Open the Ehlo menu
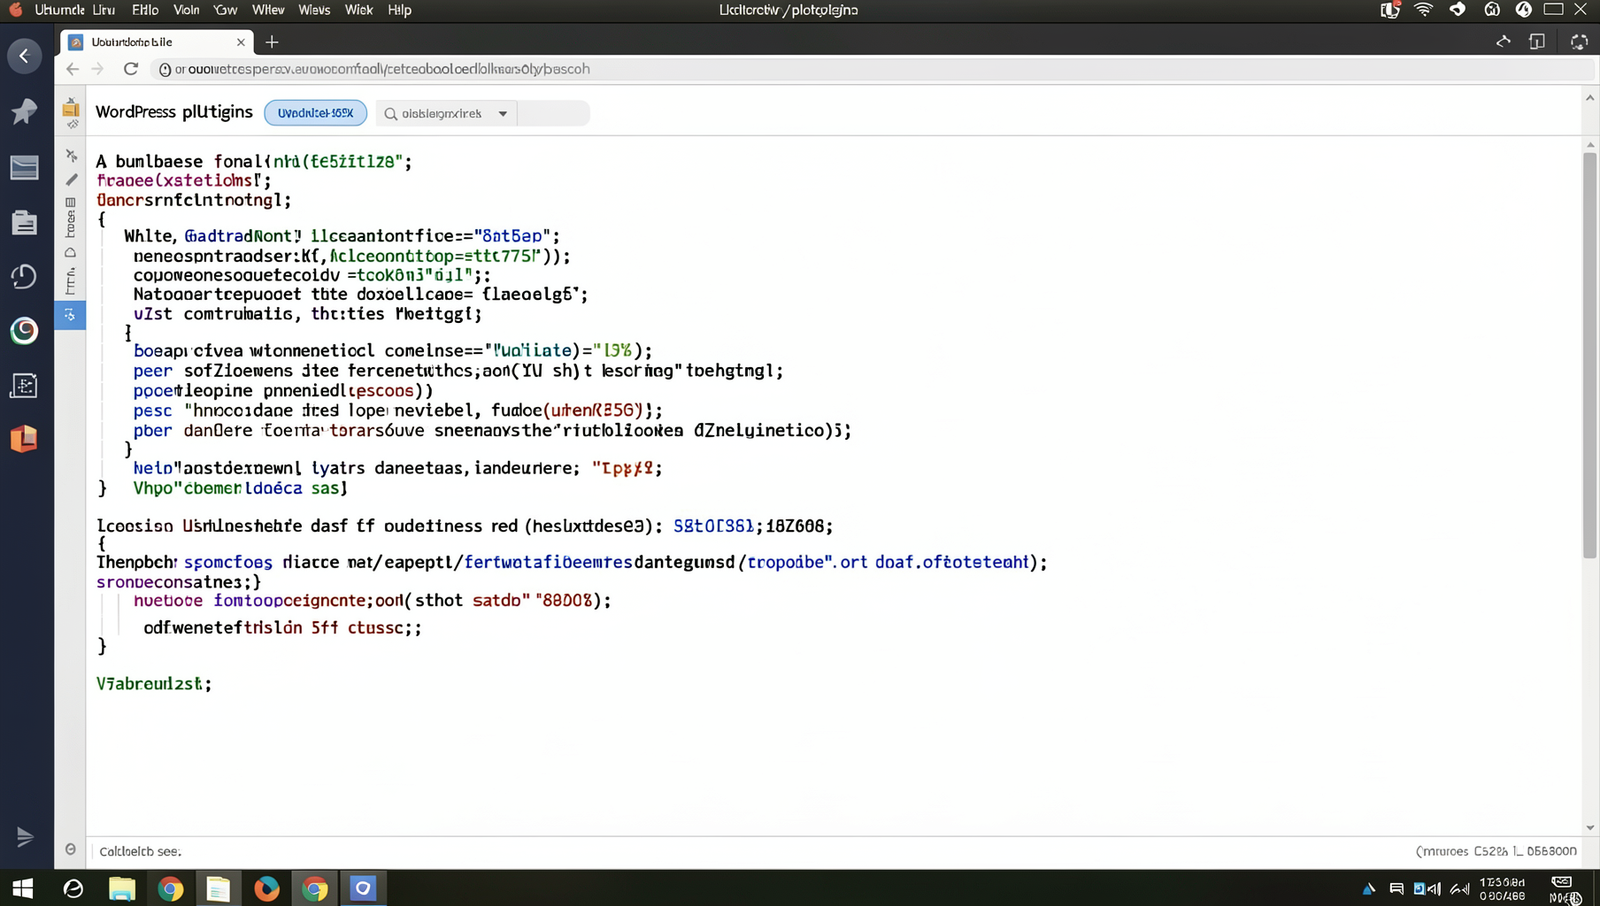1600x906 pixels. click(145, 10)
